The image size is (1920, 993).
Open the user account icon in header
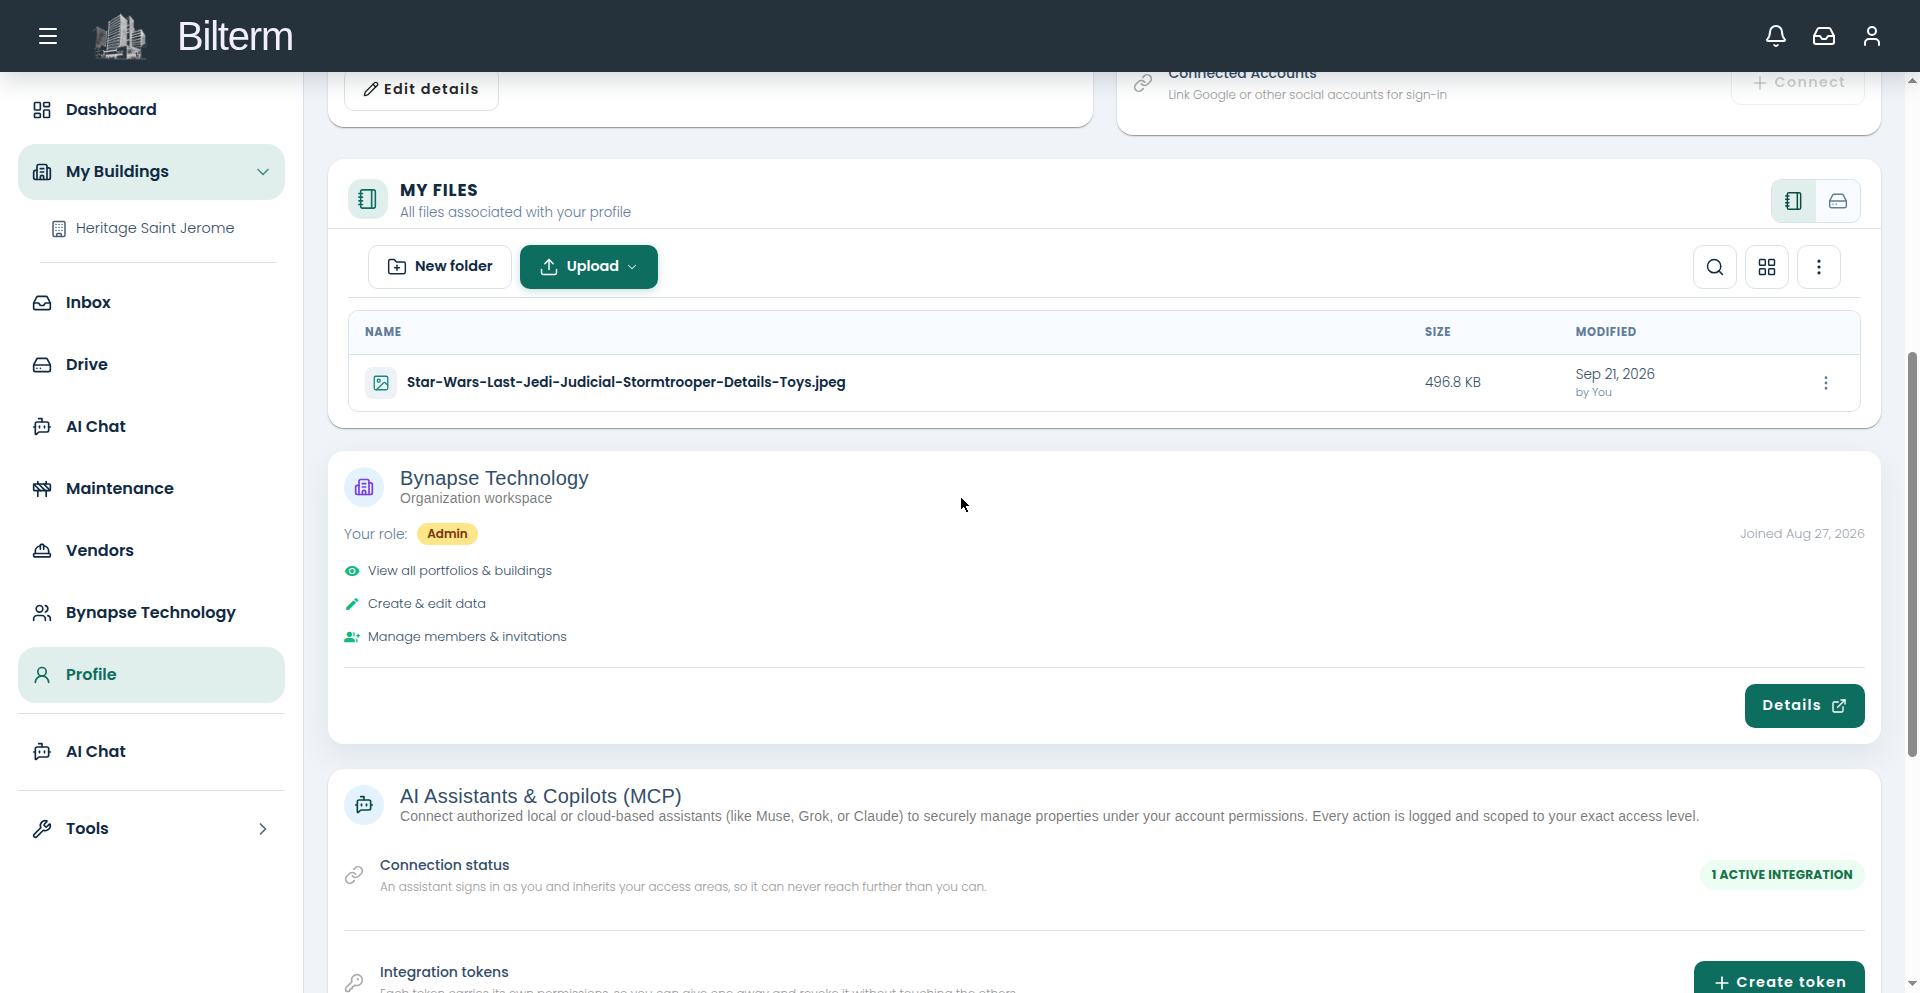click(1872, 36)
